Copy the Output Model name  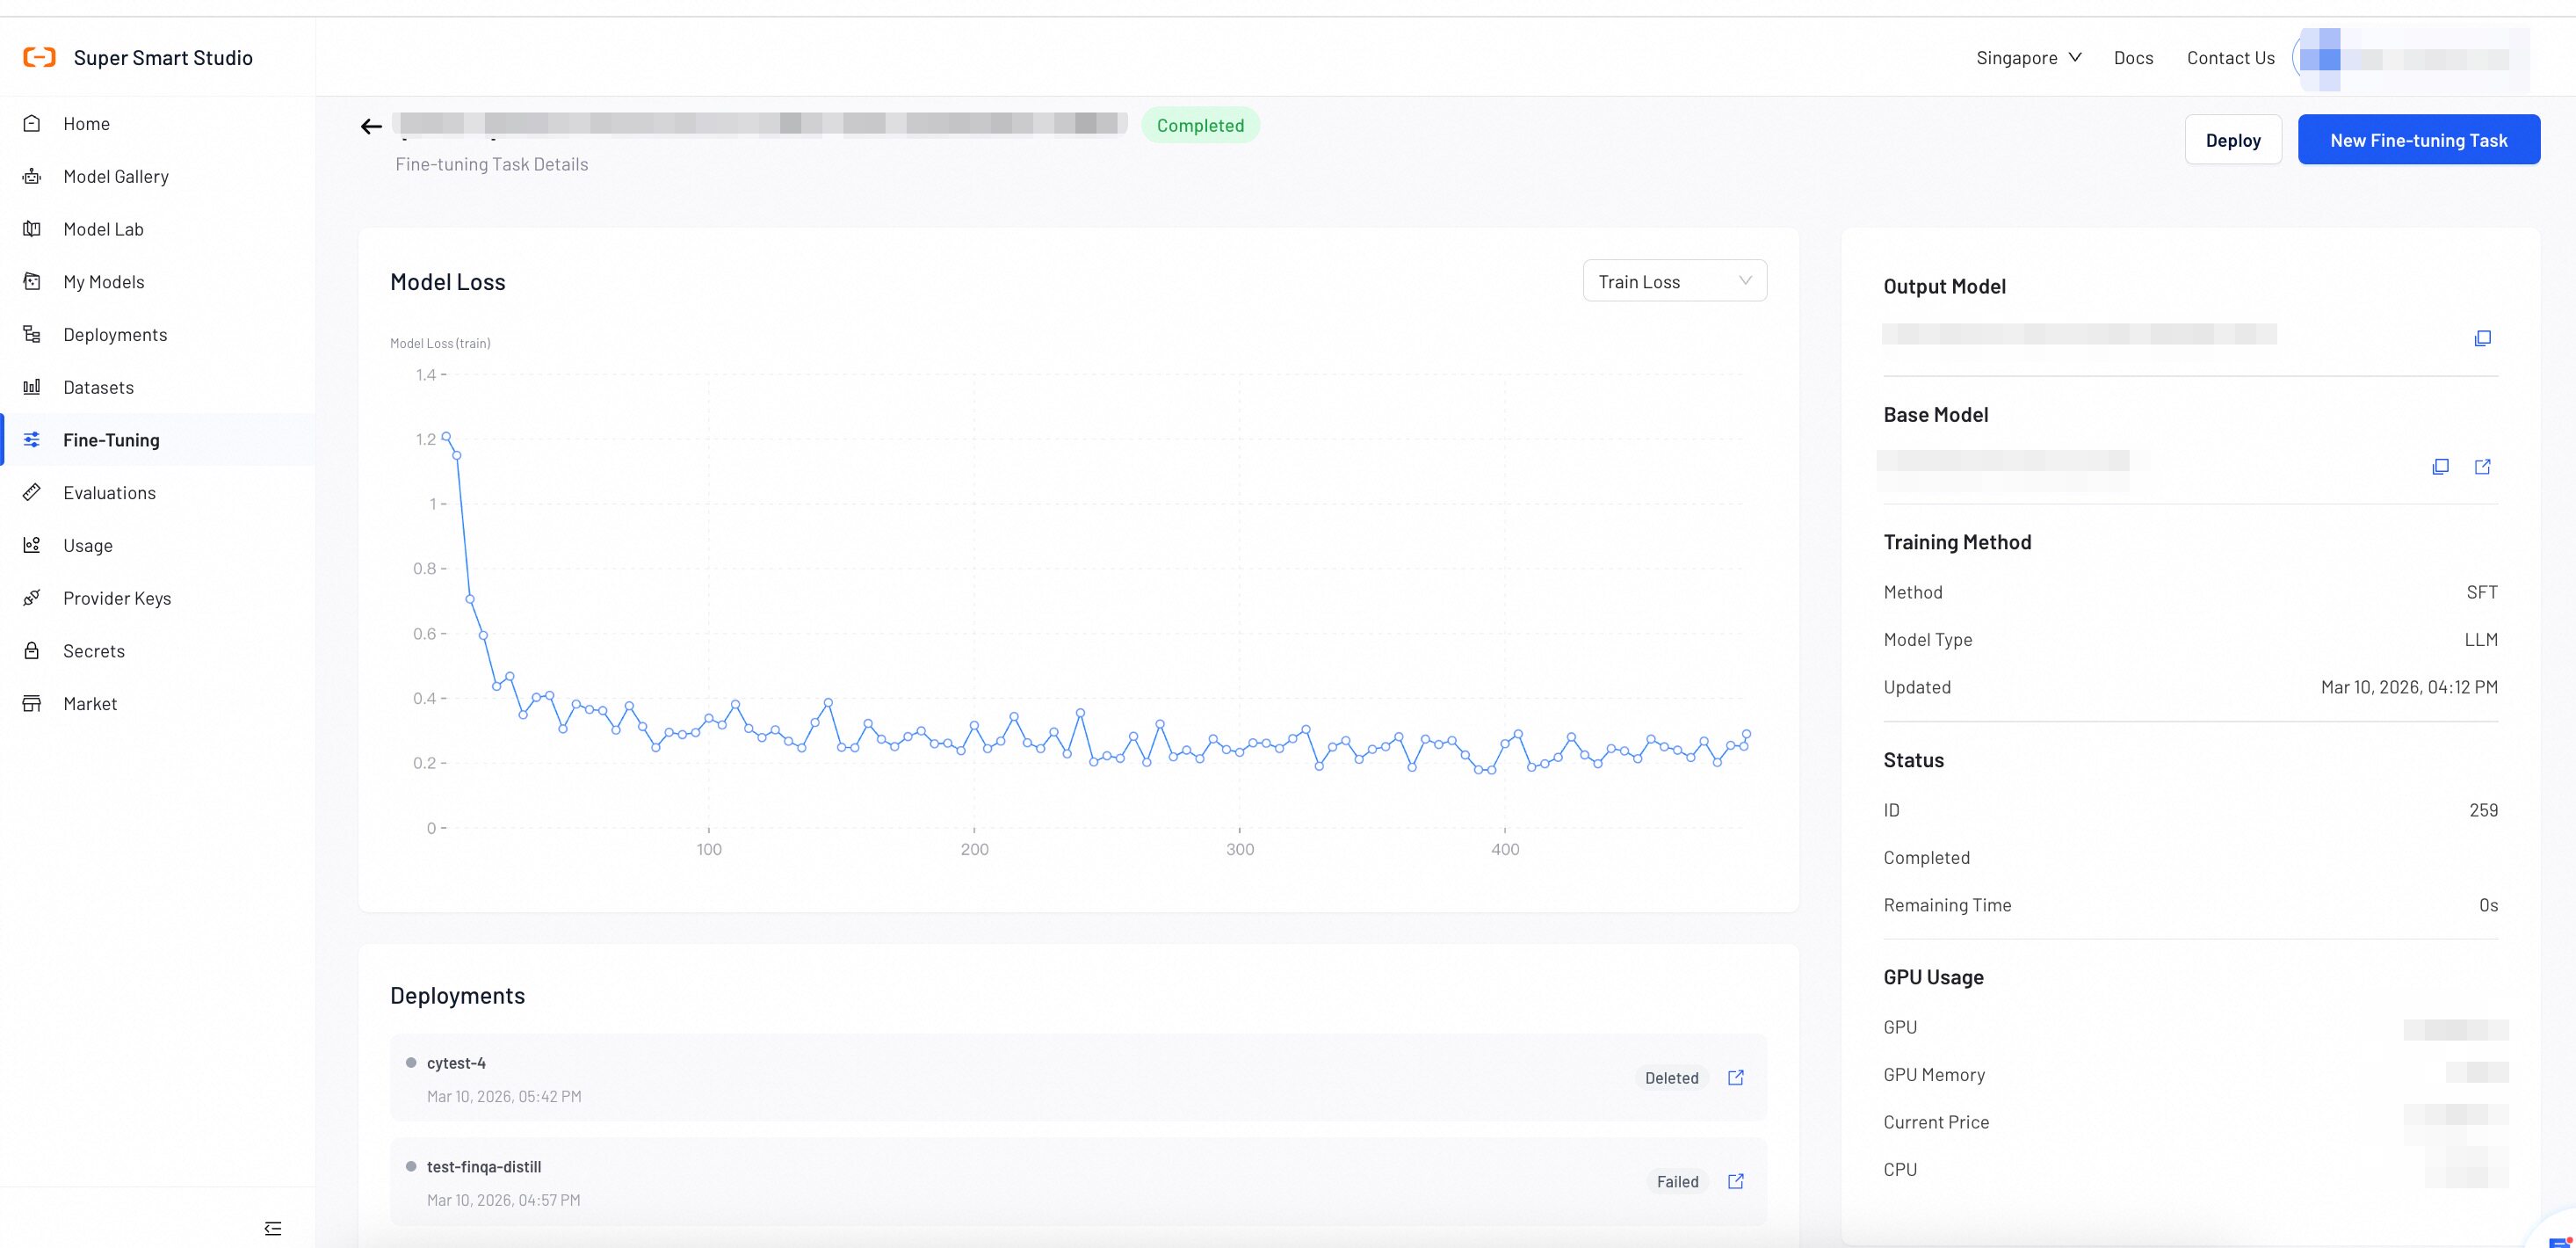click(2482, 338)
